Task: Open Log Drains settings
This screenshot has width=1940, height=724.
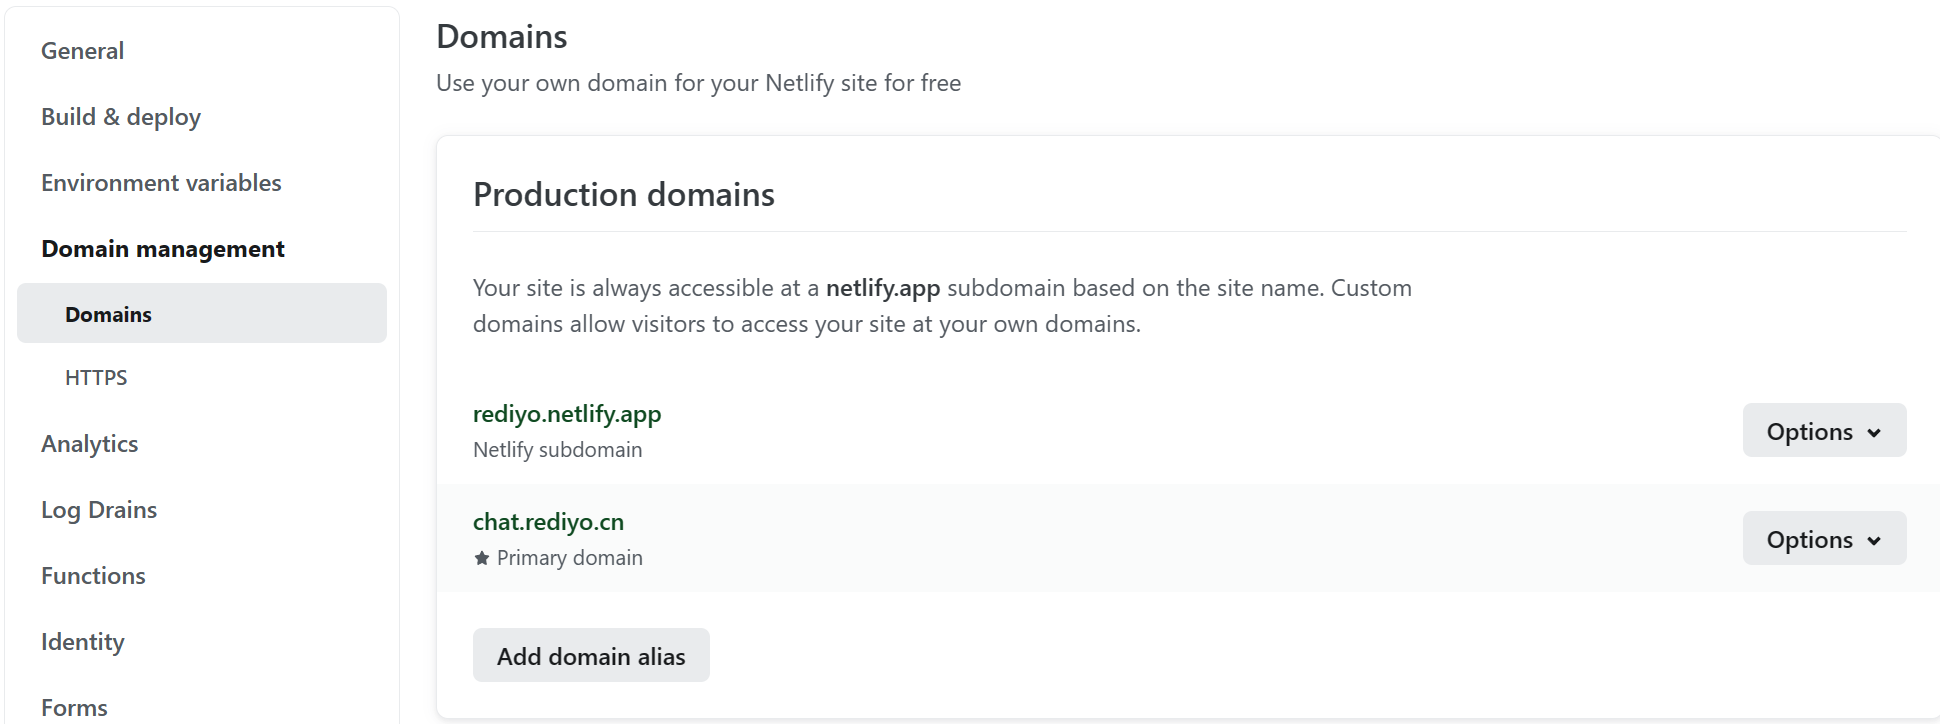Action: 99,510
